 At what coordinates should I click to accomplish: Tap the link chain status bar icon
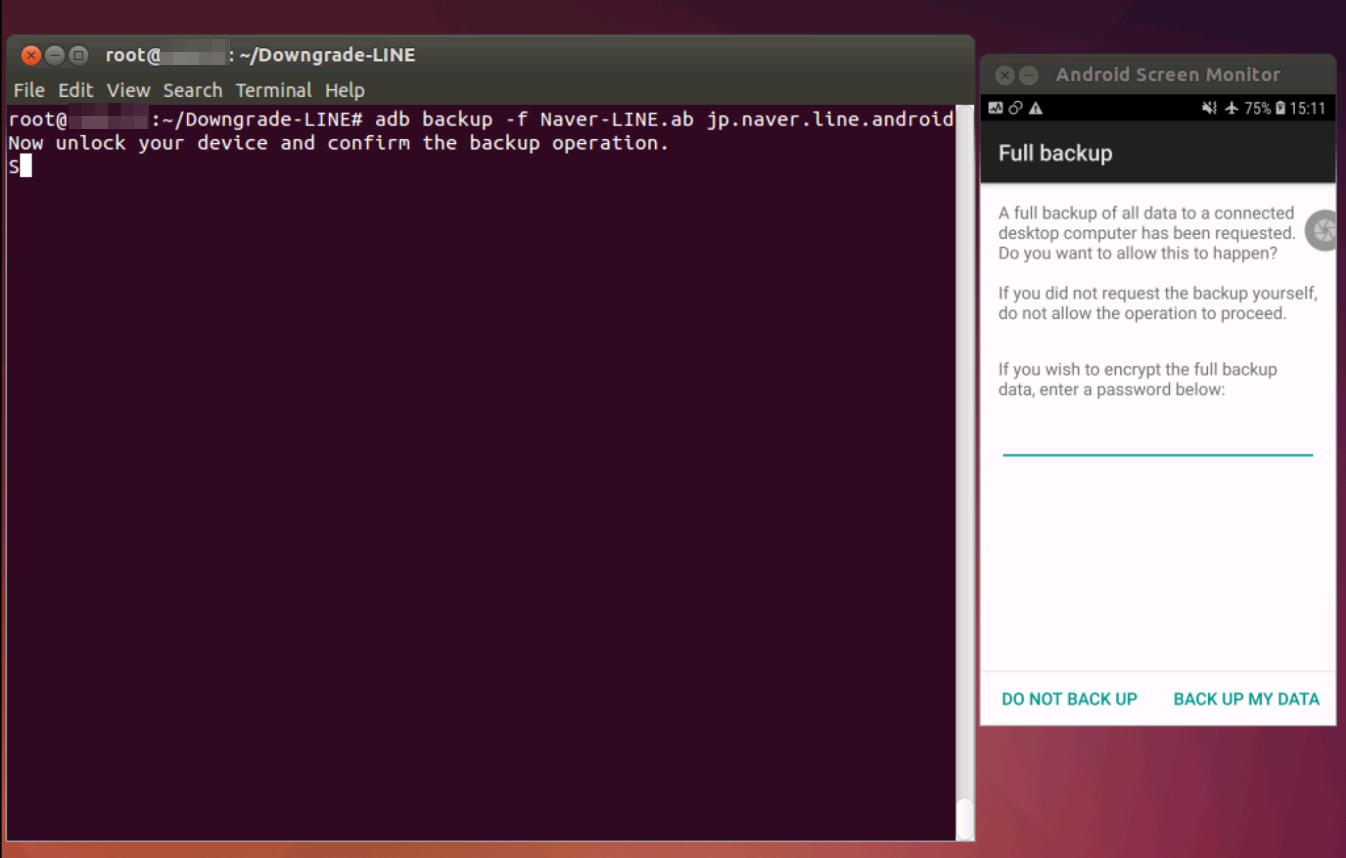(x=1015, y=108)
